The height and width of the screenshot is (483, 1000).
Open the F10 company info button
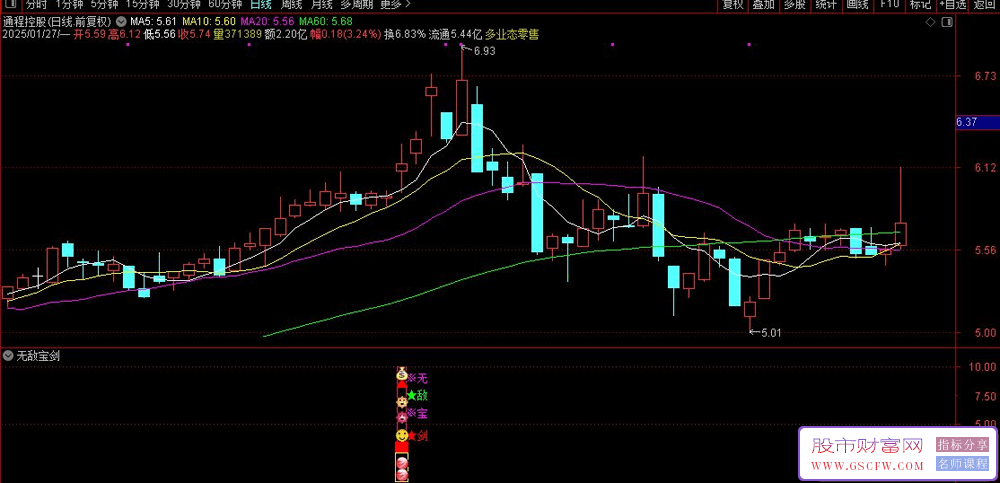pyautogui.click(x=890, y=4)
